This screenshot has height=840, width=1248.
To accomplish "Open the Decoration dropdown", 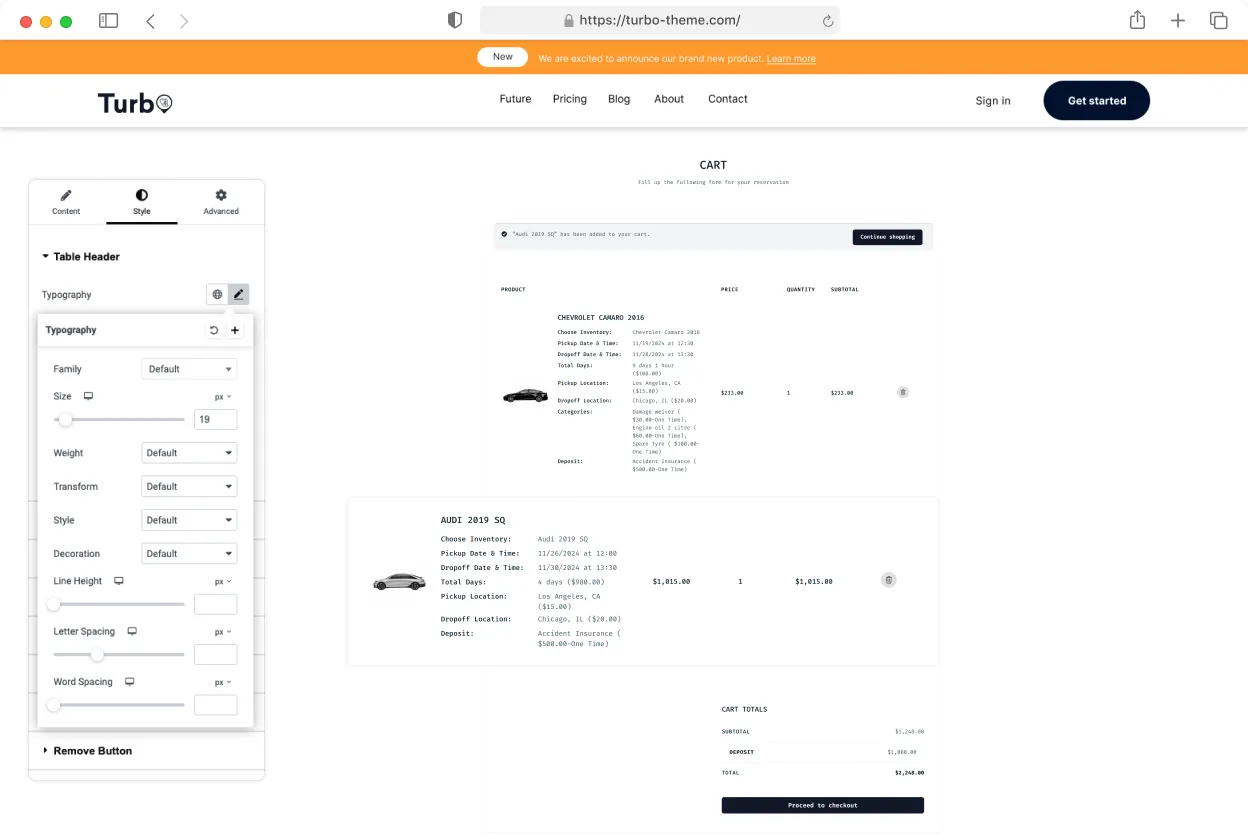I will pos(189,554).
